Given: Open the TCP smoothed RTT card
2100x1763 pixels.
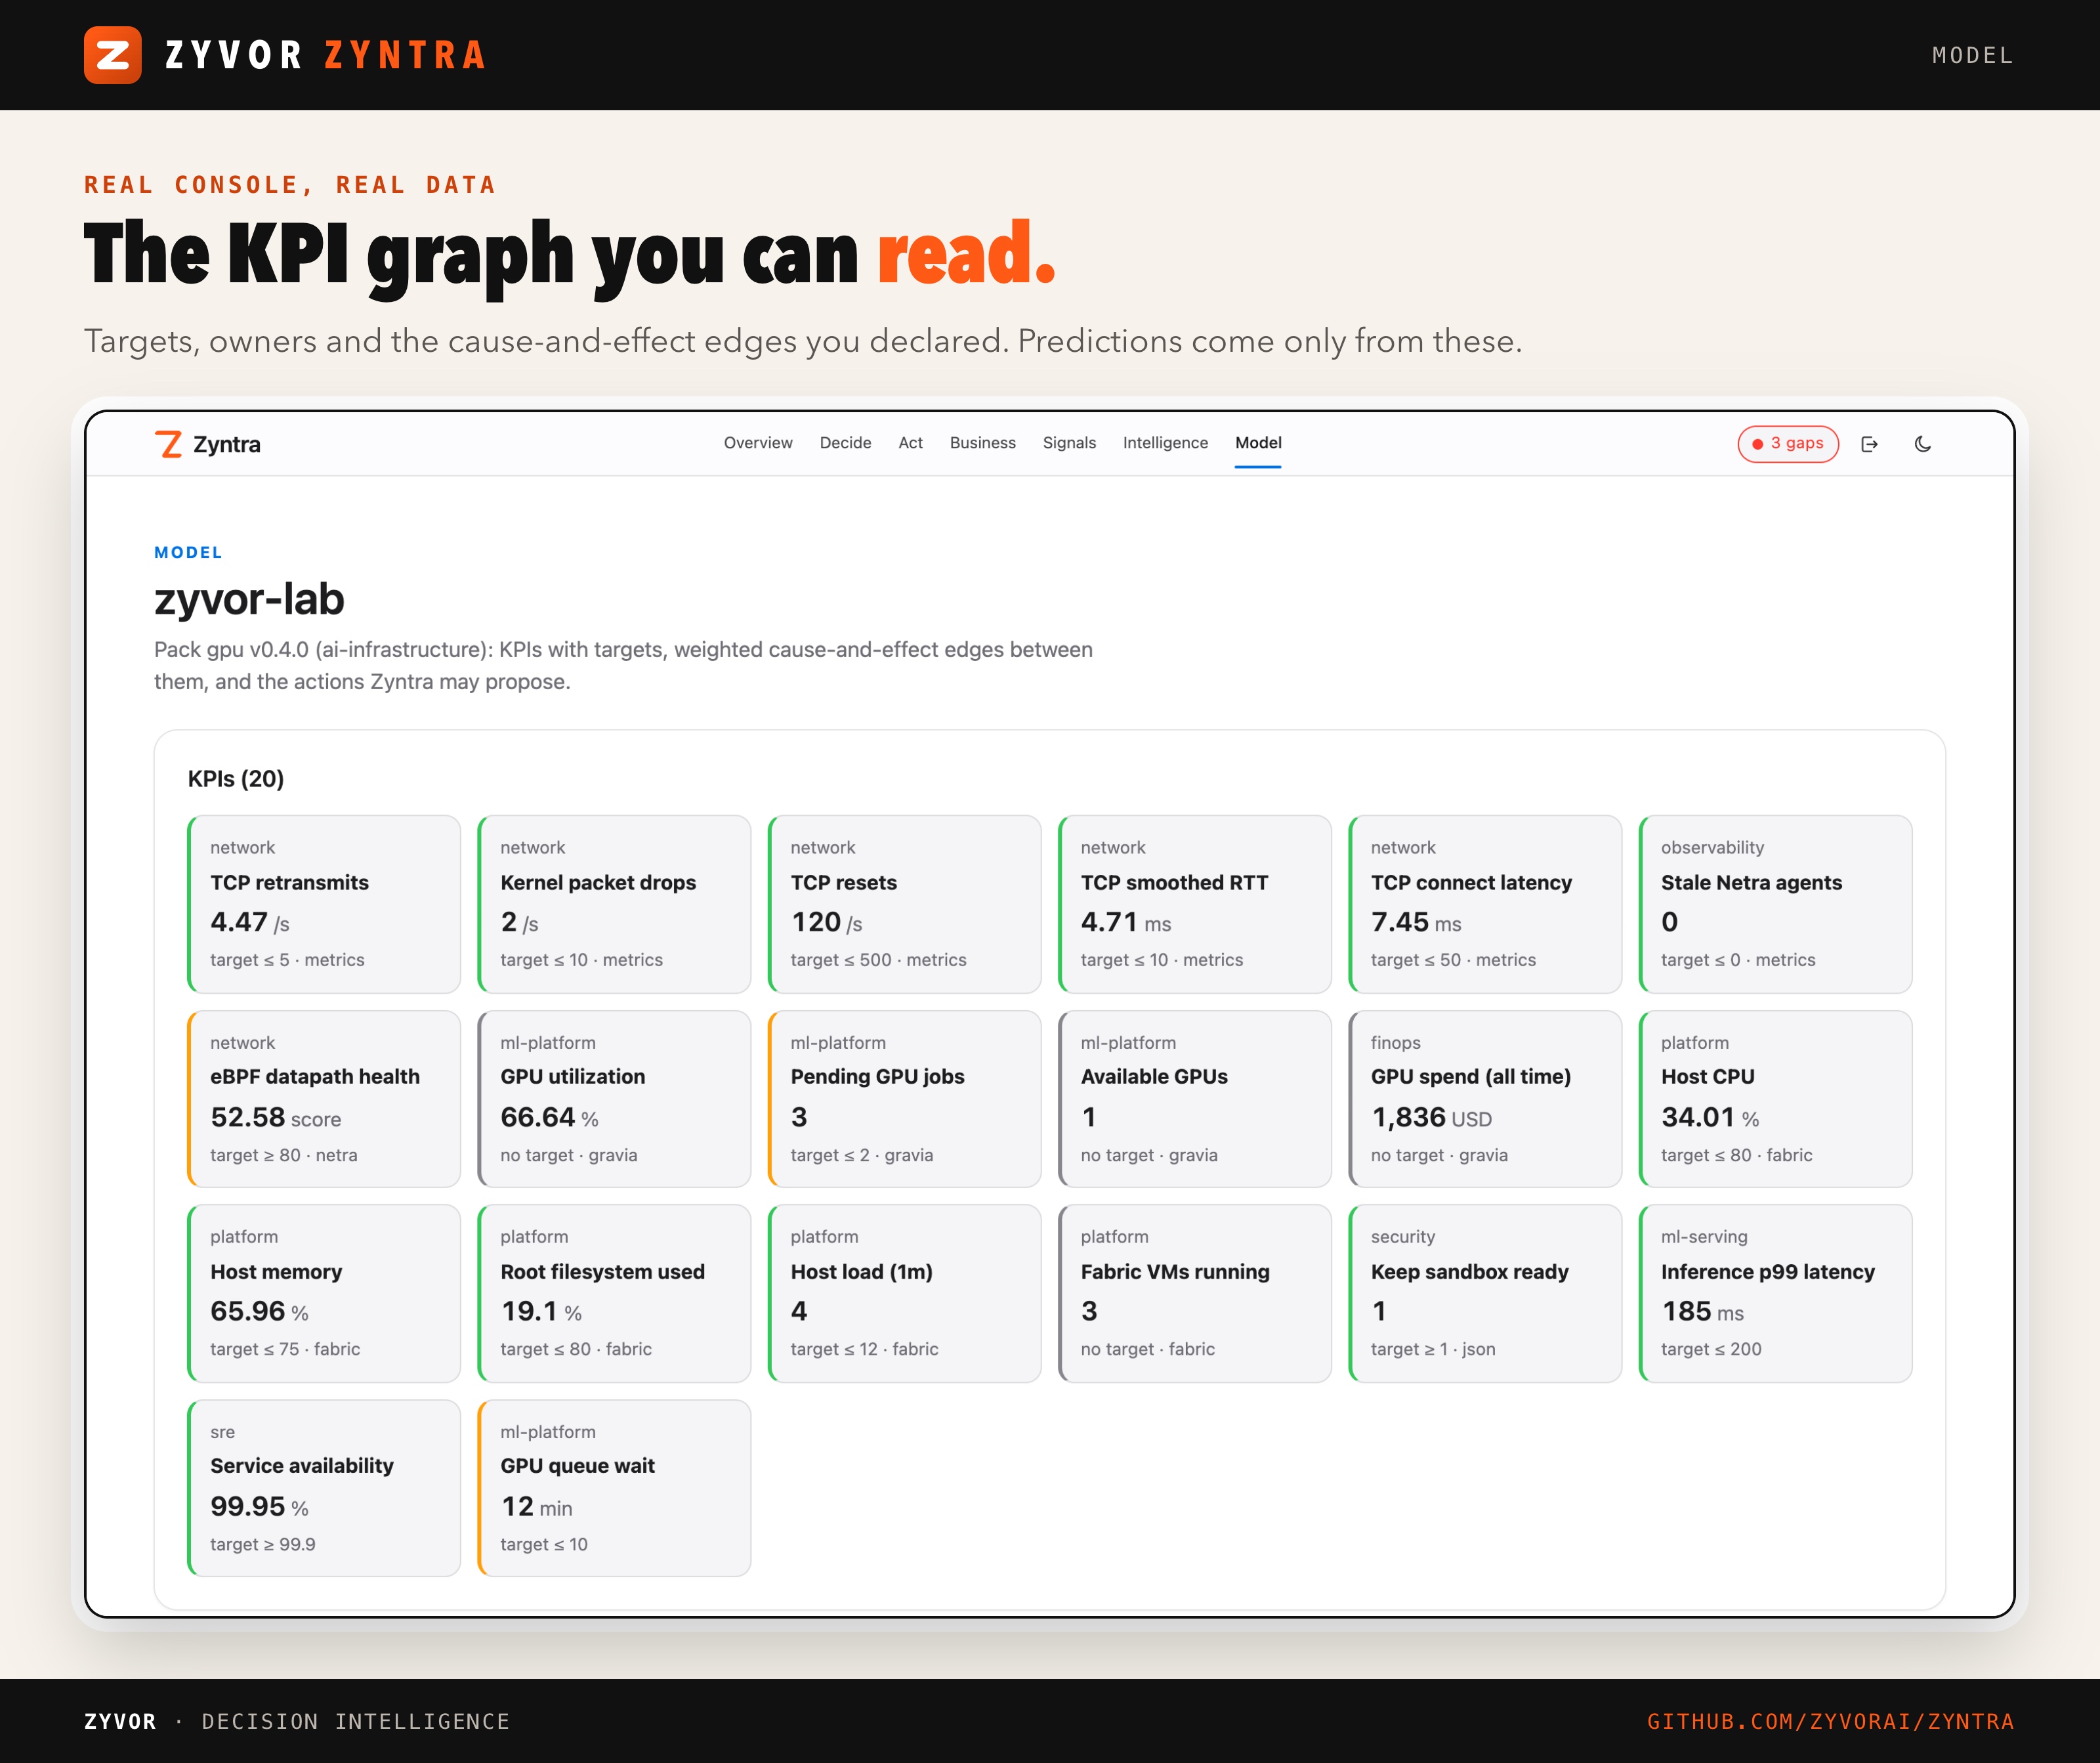Looking at the screenshot, I should coord(1194,904).
